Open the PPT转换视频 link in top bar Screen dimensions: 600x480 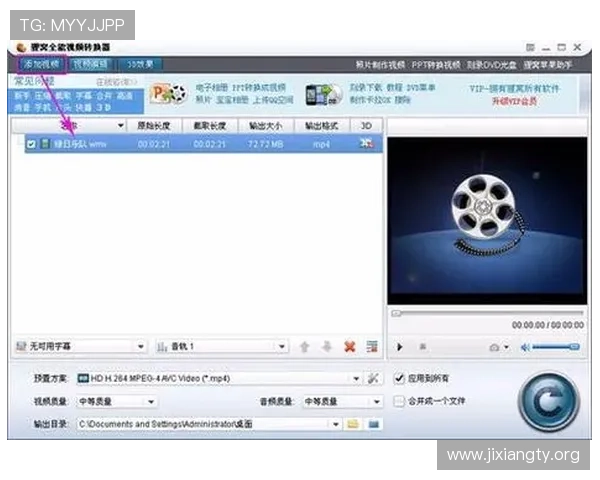[x=436, y=65]
